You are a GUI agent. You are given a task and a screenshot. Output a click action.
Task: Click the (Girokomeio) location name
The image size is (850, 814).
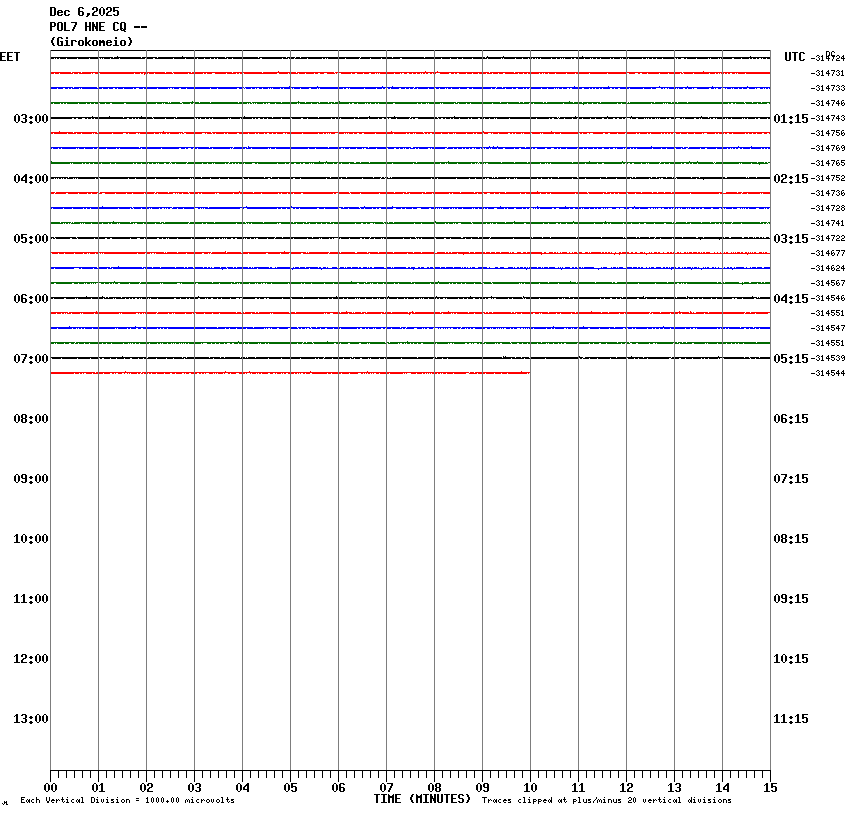(x=91, y=42)
